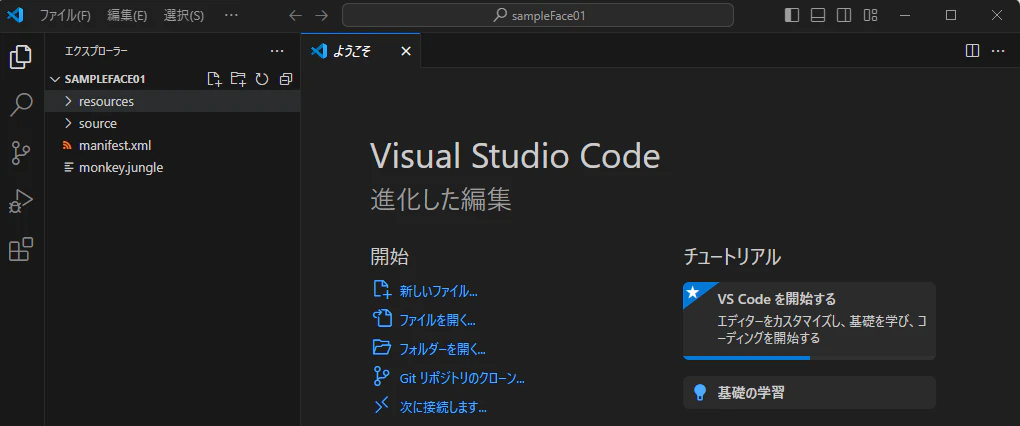1020x426 pixels.
Task: Show more menu bar items
Action: point(231,16)
